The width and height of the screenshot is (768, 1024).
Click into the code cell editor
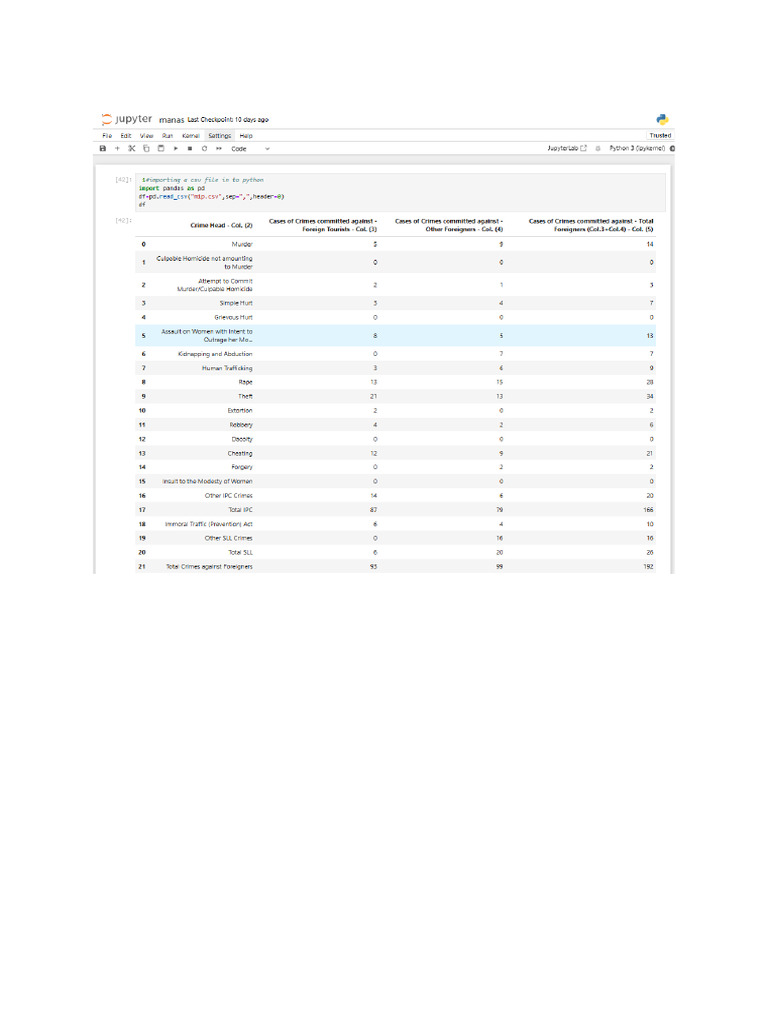click(400, 192)
